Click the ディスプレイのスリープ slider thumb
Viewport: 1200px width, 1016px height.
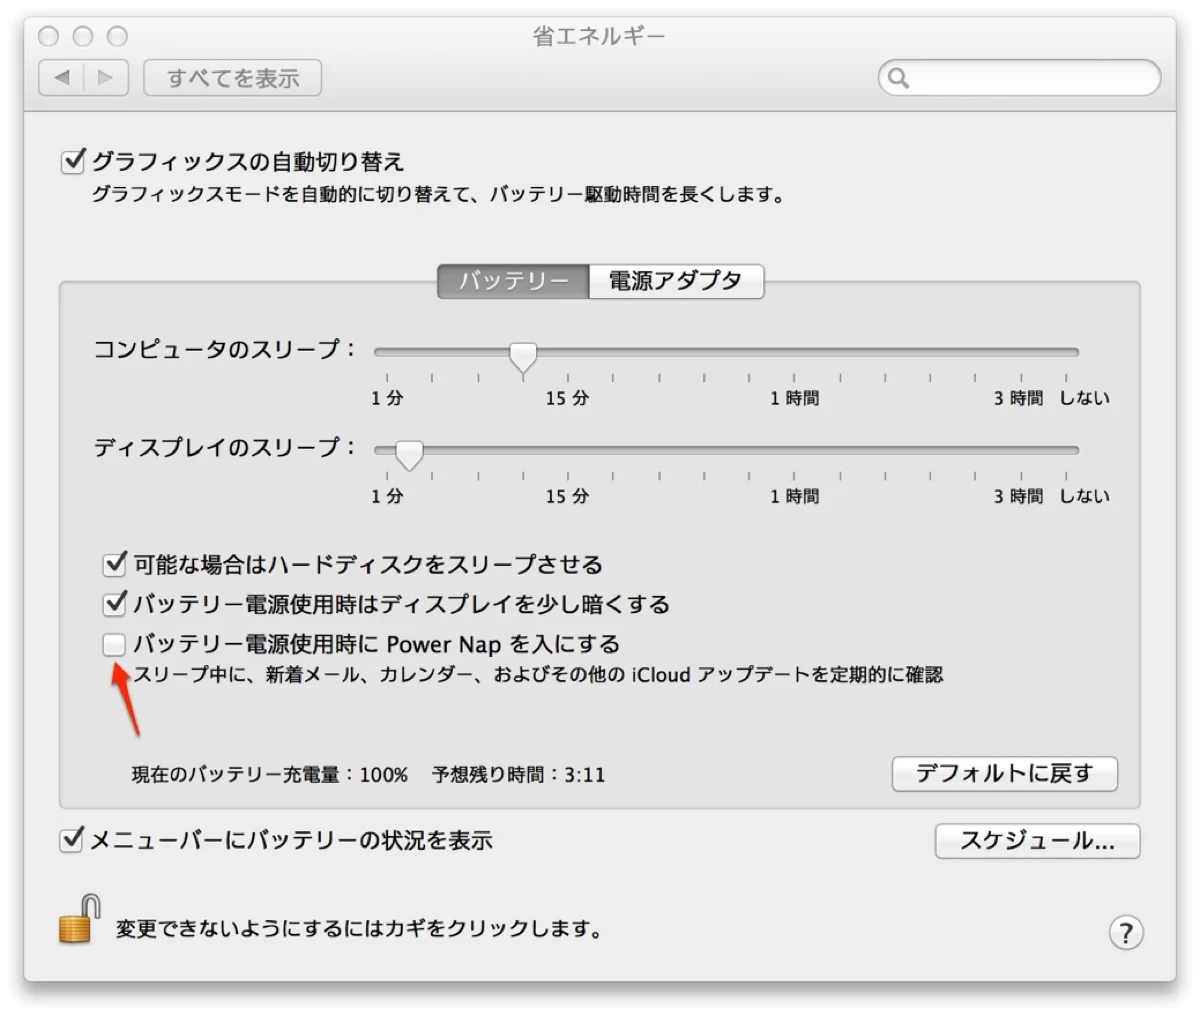pyautogui.click(x=408, y=454)
